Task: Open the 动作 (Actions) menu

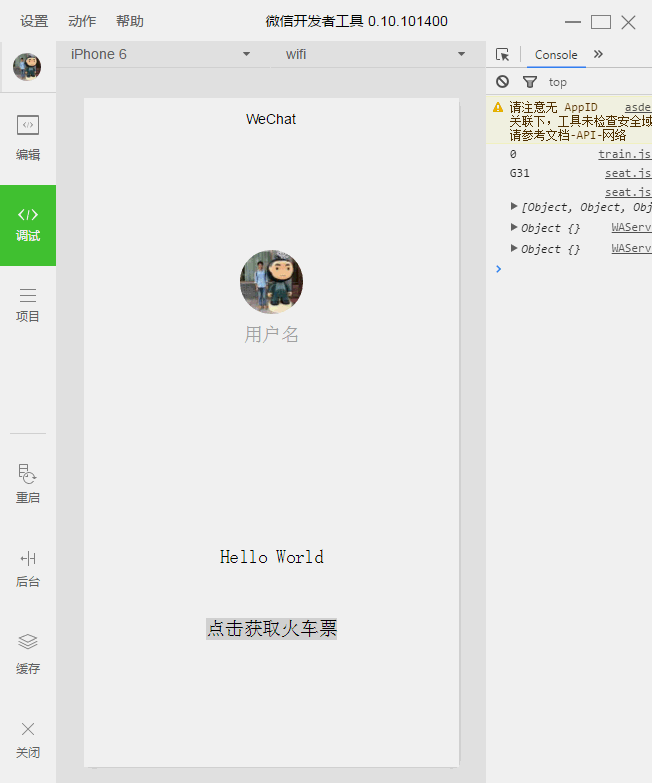Action: point(82,21)
